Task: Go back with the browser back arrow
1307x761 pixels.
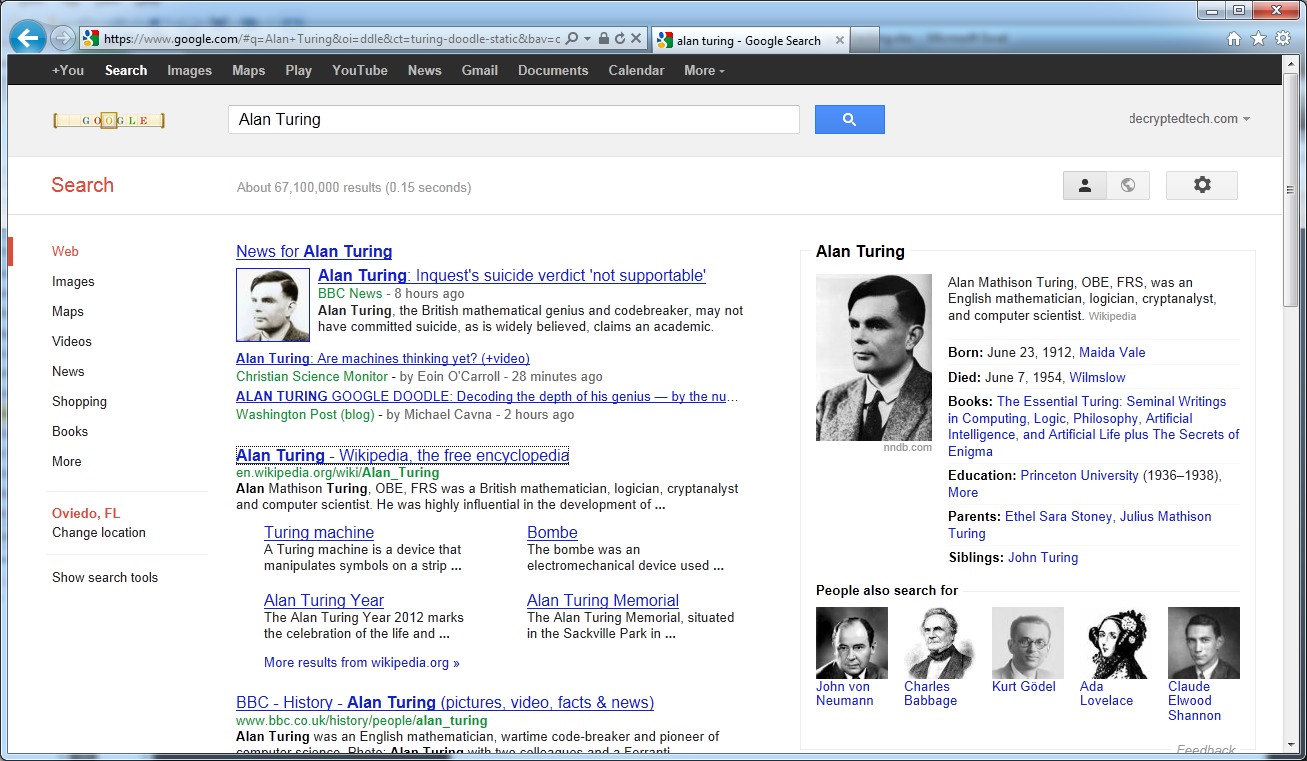Action: tap(27, 38)
